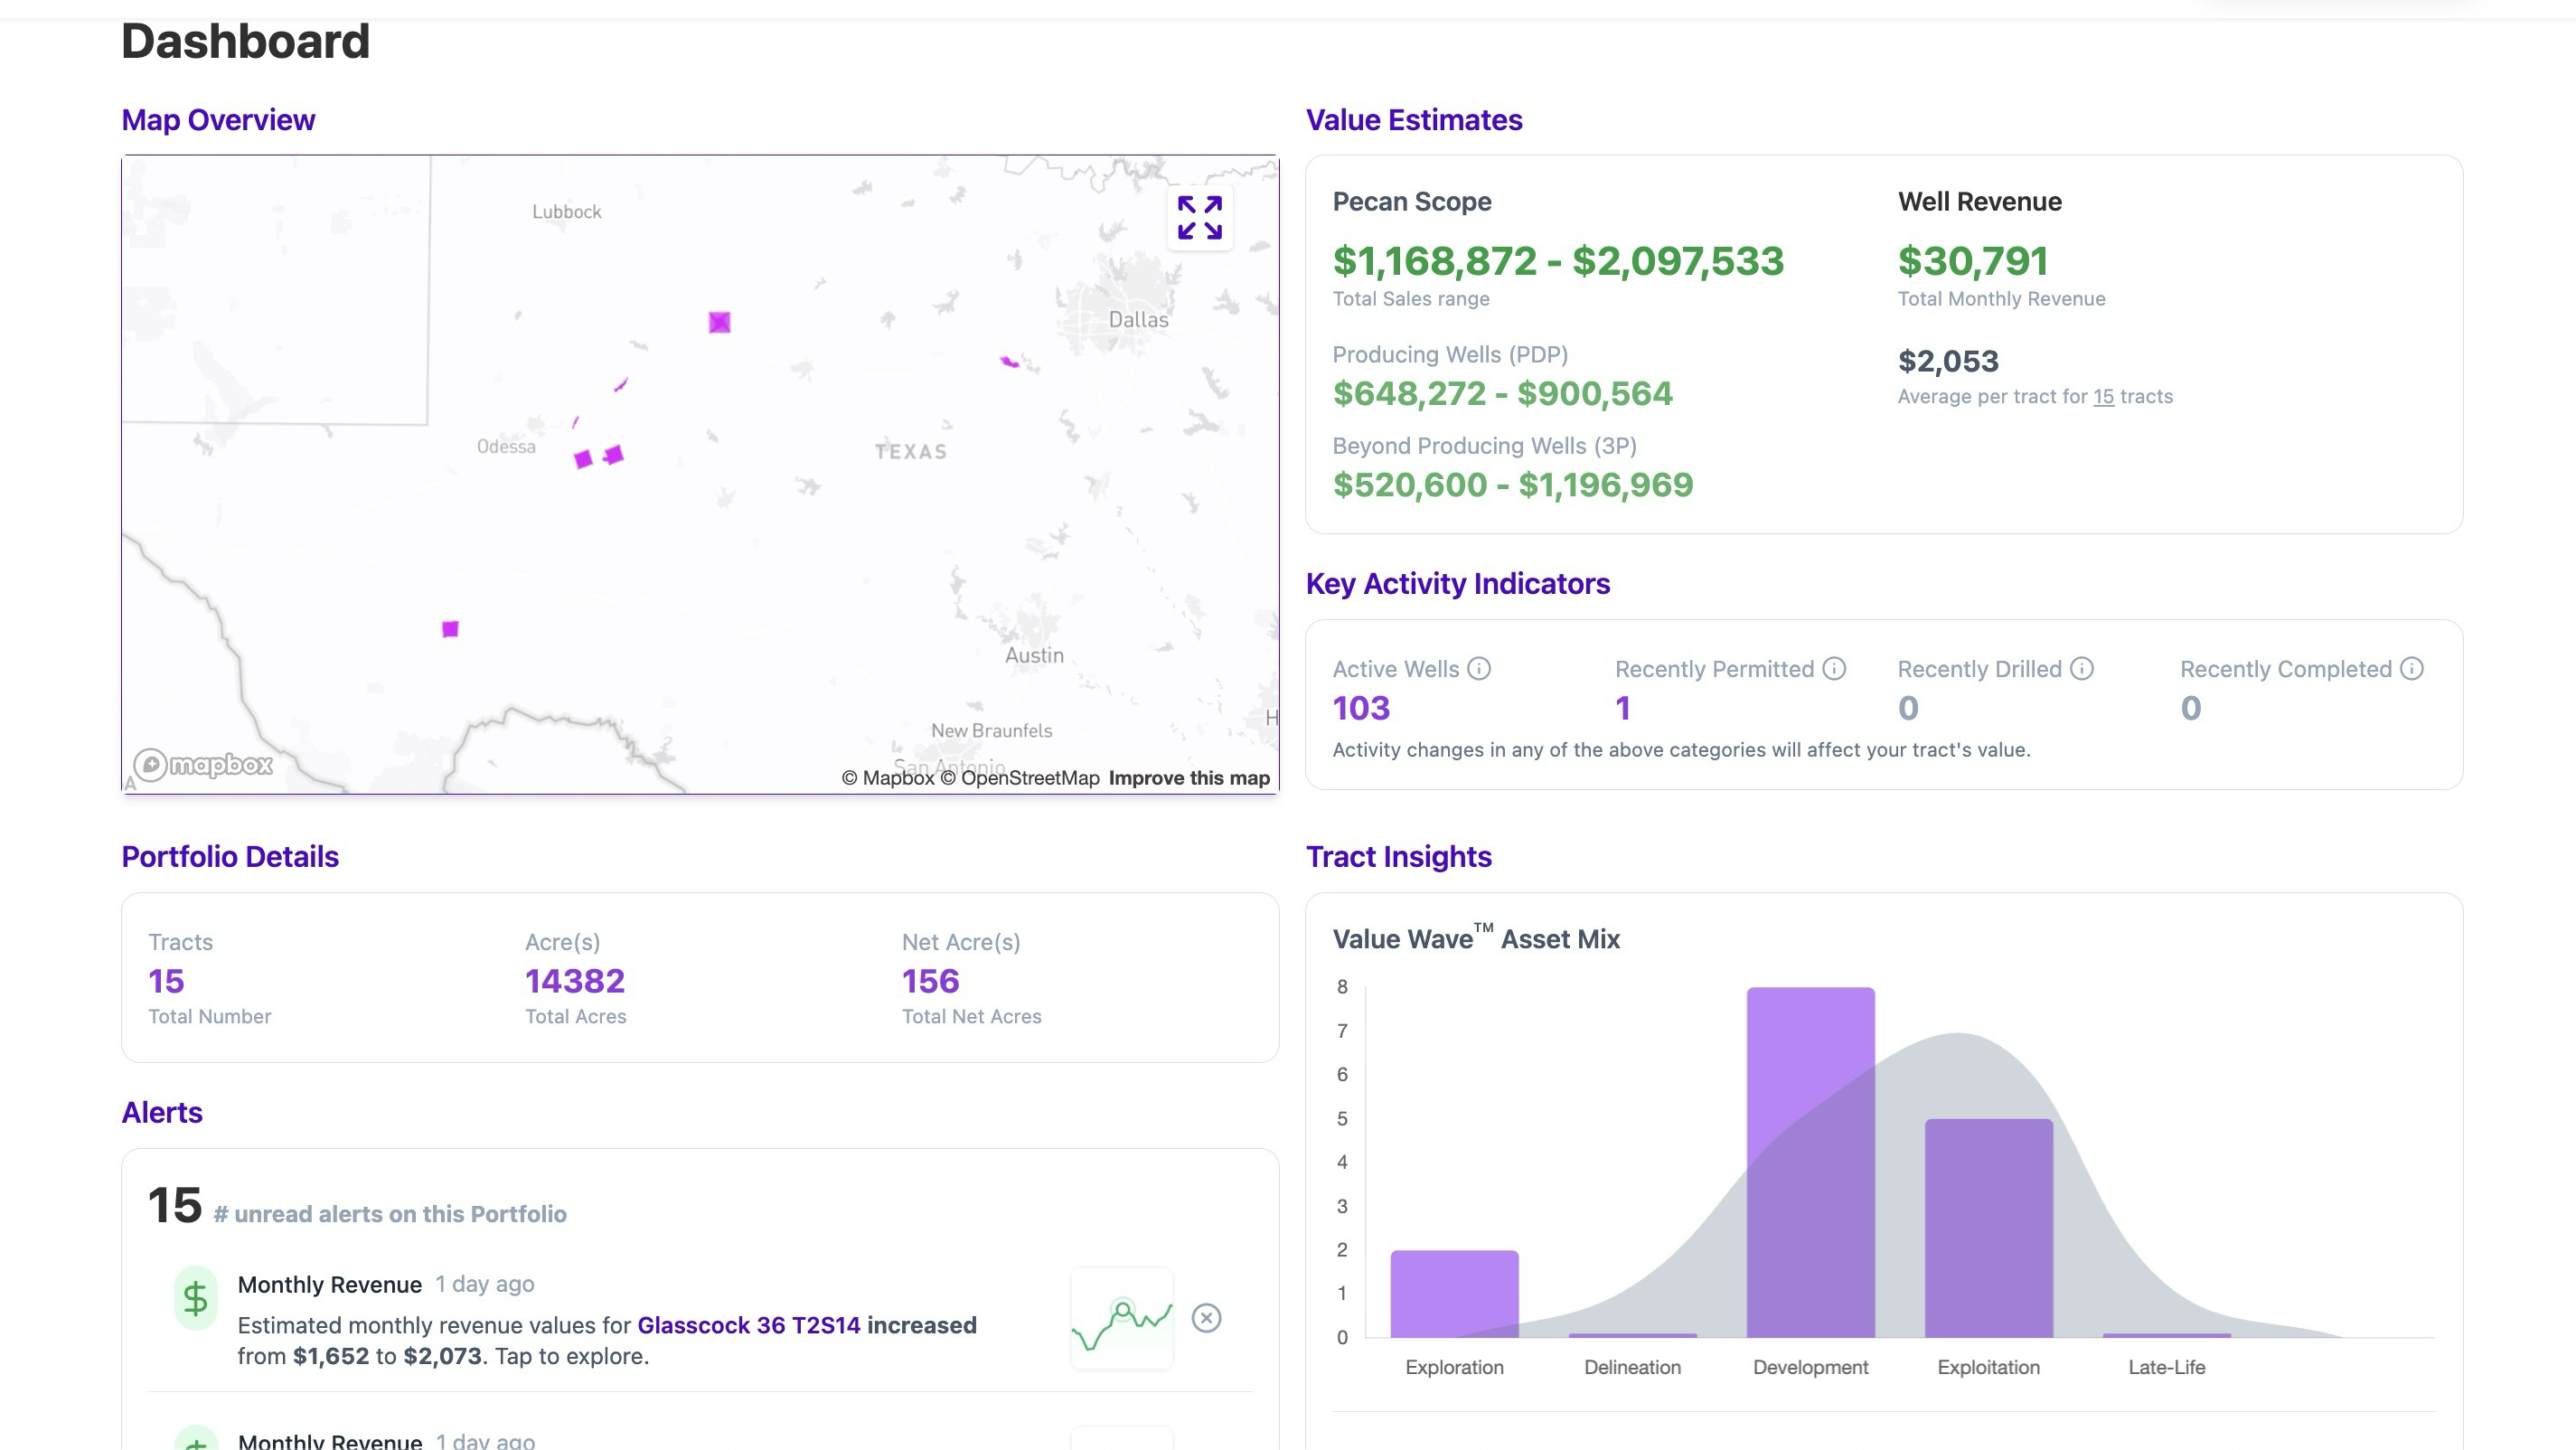Click the green dollar Monthly Revenue icon

pos(196,1298)
